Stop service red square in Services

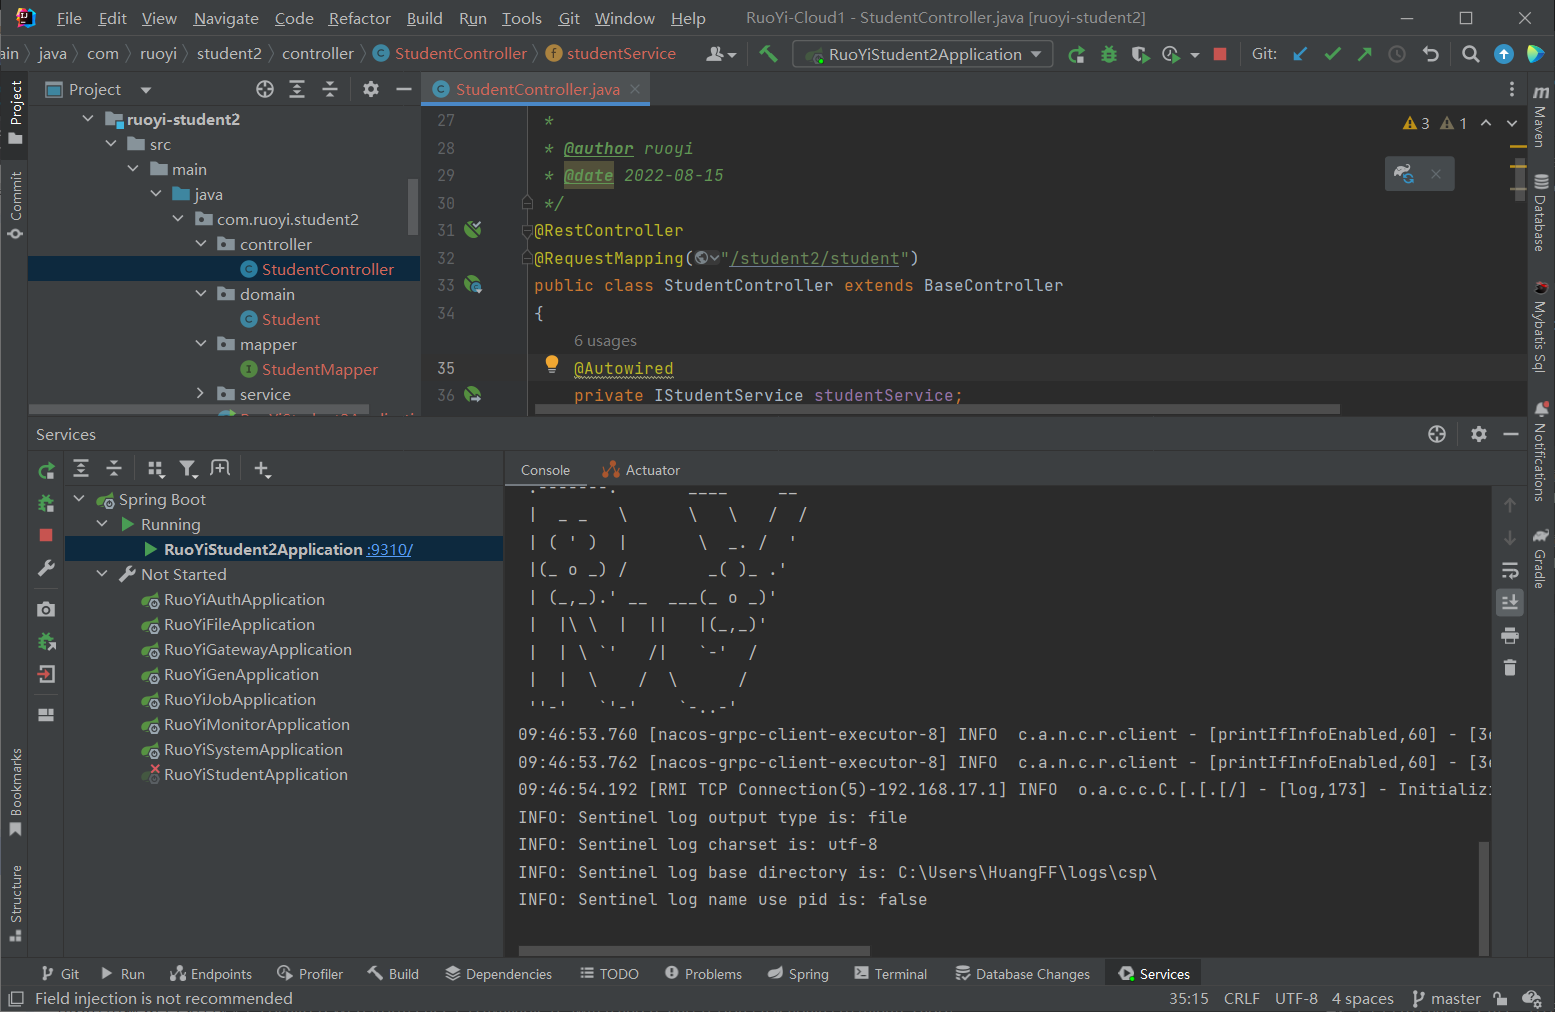click(46, 535)
